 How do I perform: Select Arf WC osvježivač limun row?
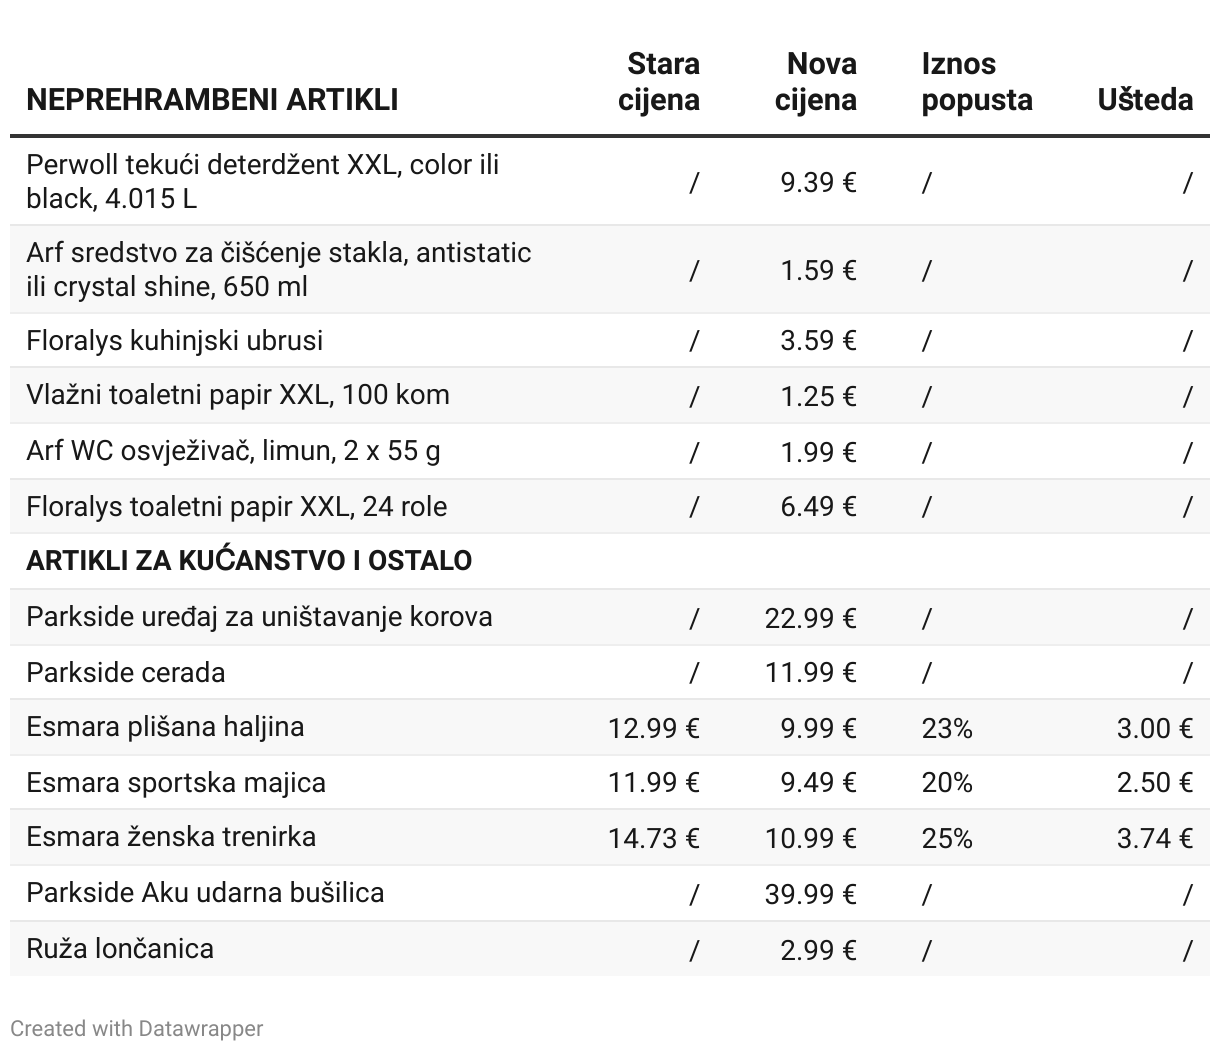point(610,451)
